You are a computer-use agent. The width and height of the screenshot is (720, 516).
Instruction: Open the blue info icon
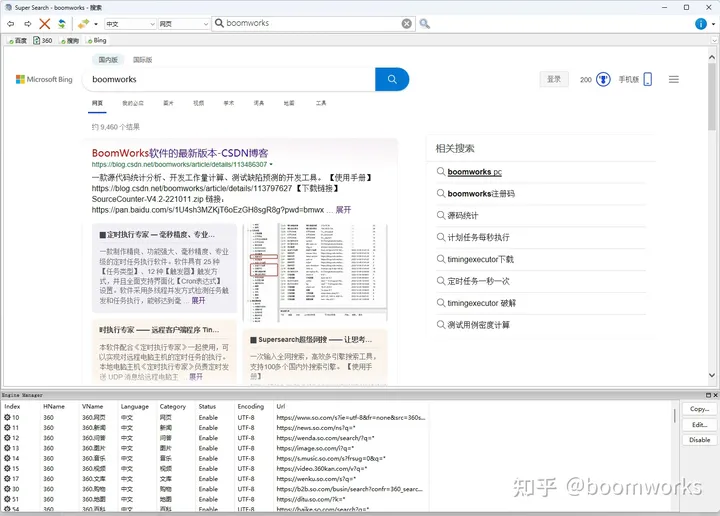(x=701, y=24)
